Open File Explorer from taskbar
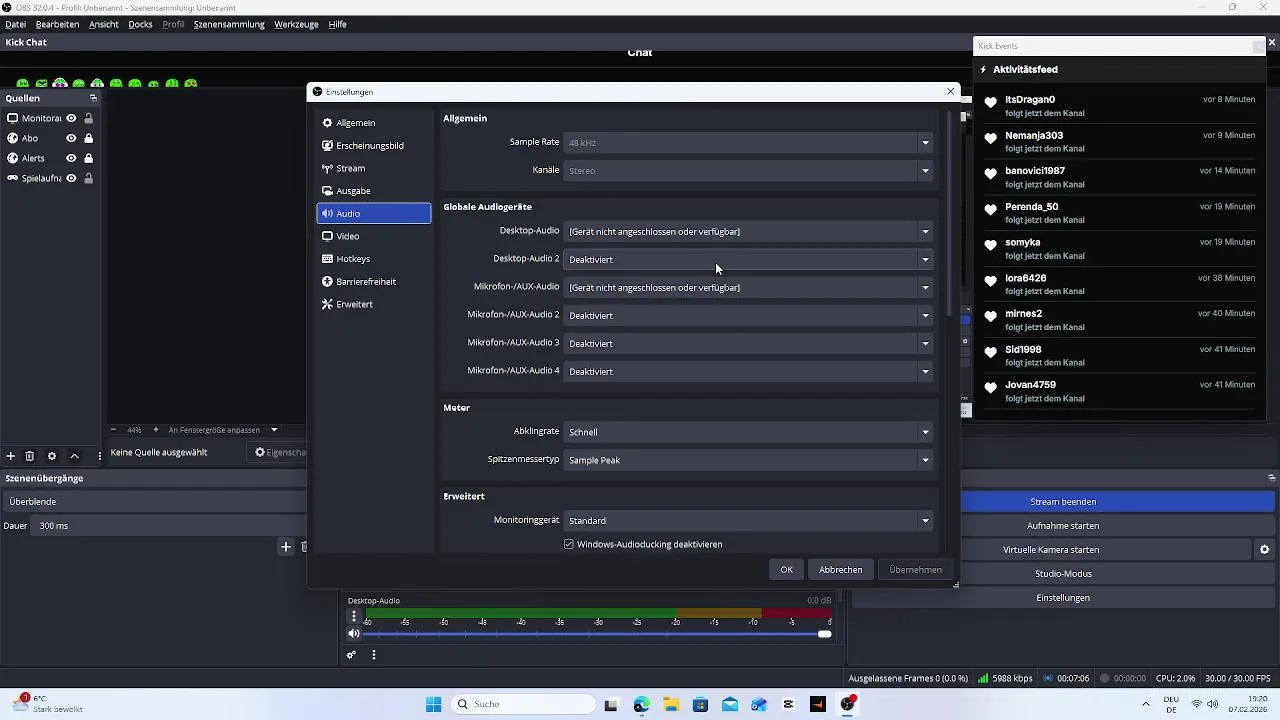 pyautogui.click(x=671, y=704)
